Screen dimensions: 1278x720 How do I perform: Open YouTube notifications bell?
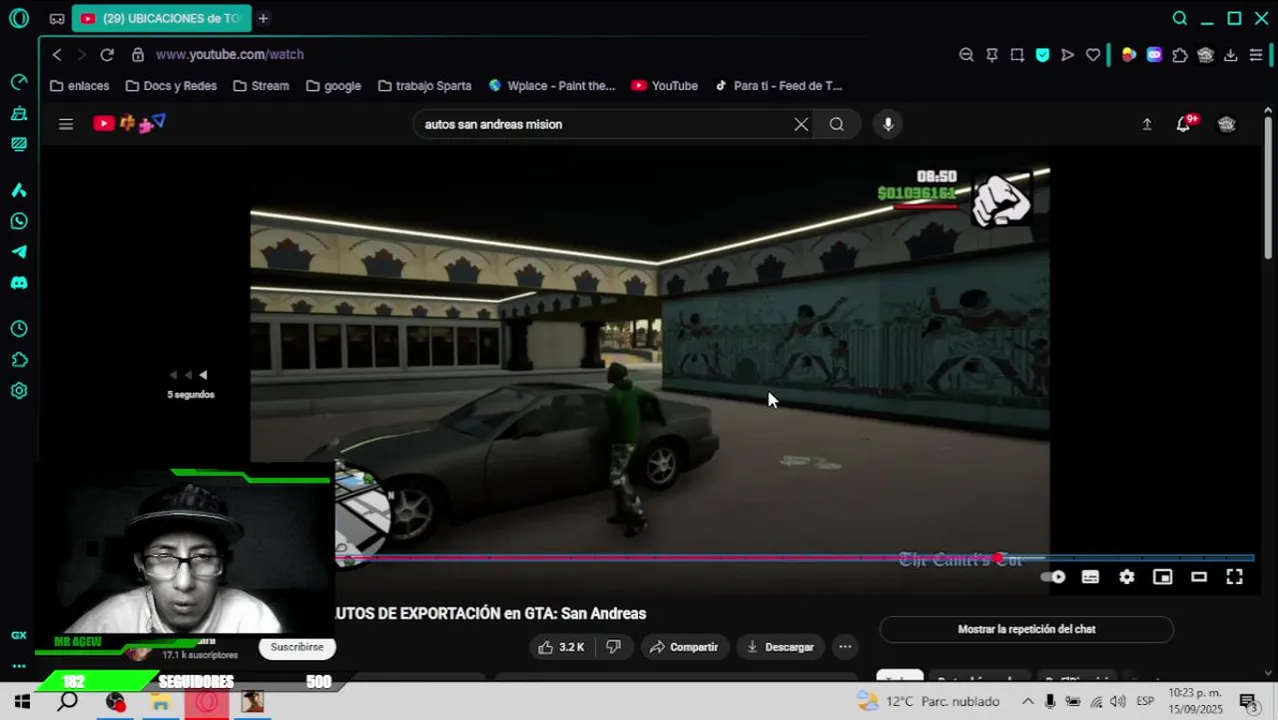(x=1184, y=124)
